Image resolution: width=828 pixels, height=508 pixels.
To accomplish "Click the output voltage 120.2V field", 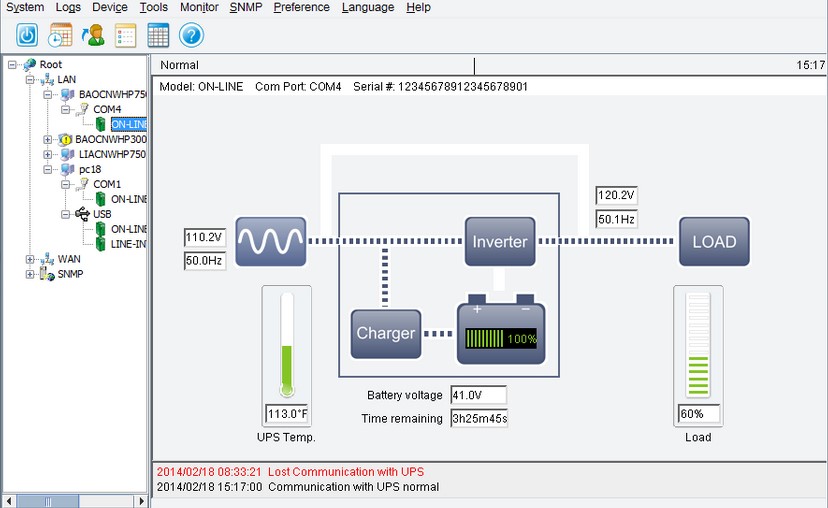I will click(x=617, y=195).
